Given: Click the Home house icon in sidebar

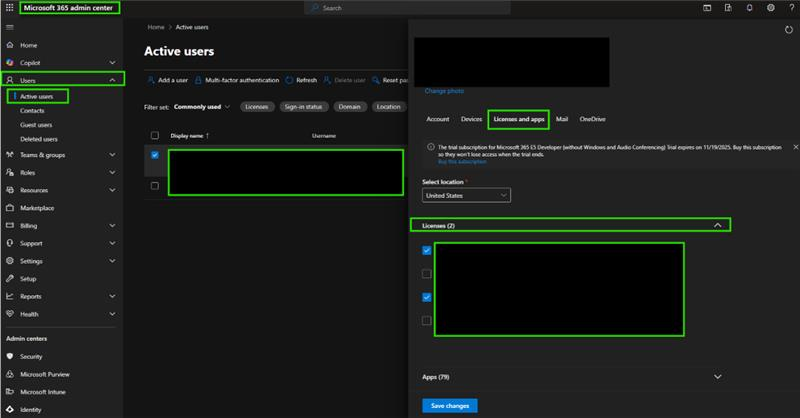Looking at the screenshot, I should tap(10, 45).
